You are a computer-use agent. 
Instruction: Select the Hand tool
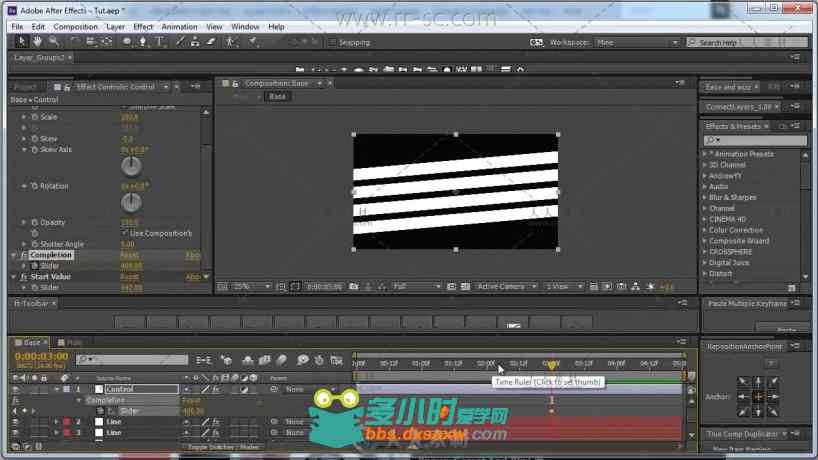[x=38, y=41]
